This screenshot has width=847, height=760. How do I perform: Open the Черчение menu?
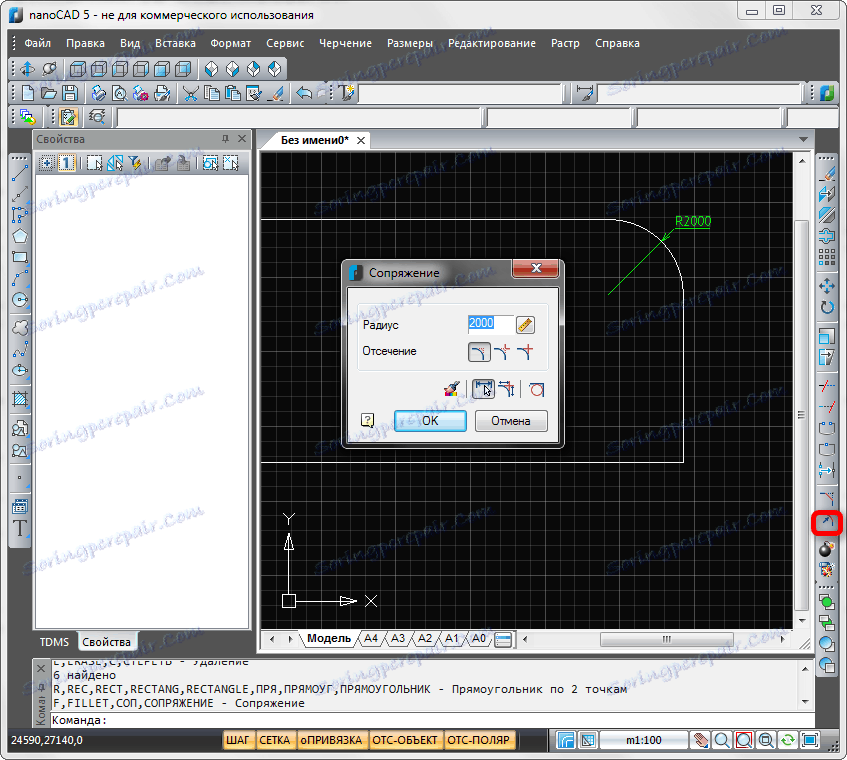[345, 43]
